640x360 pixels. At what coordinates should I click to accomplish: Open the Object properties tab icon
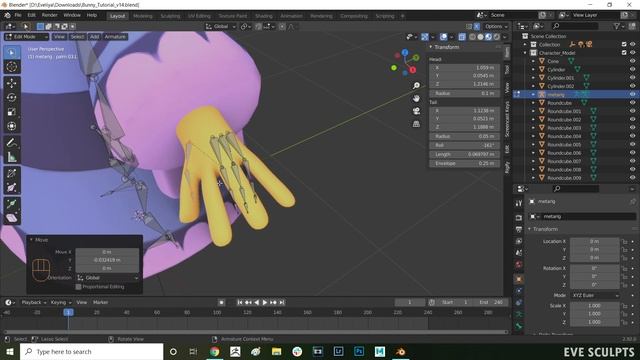(518, 279)
